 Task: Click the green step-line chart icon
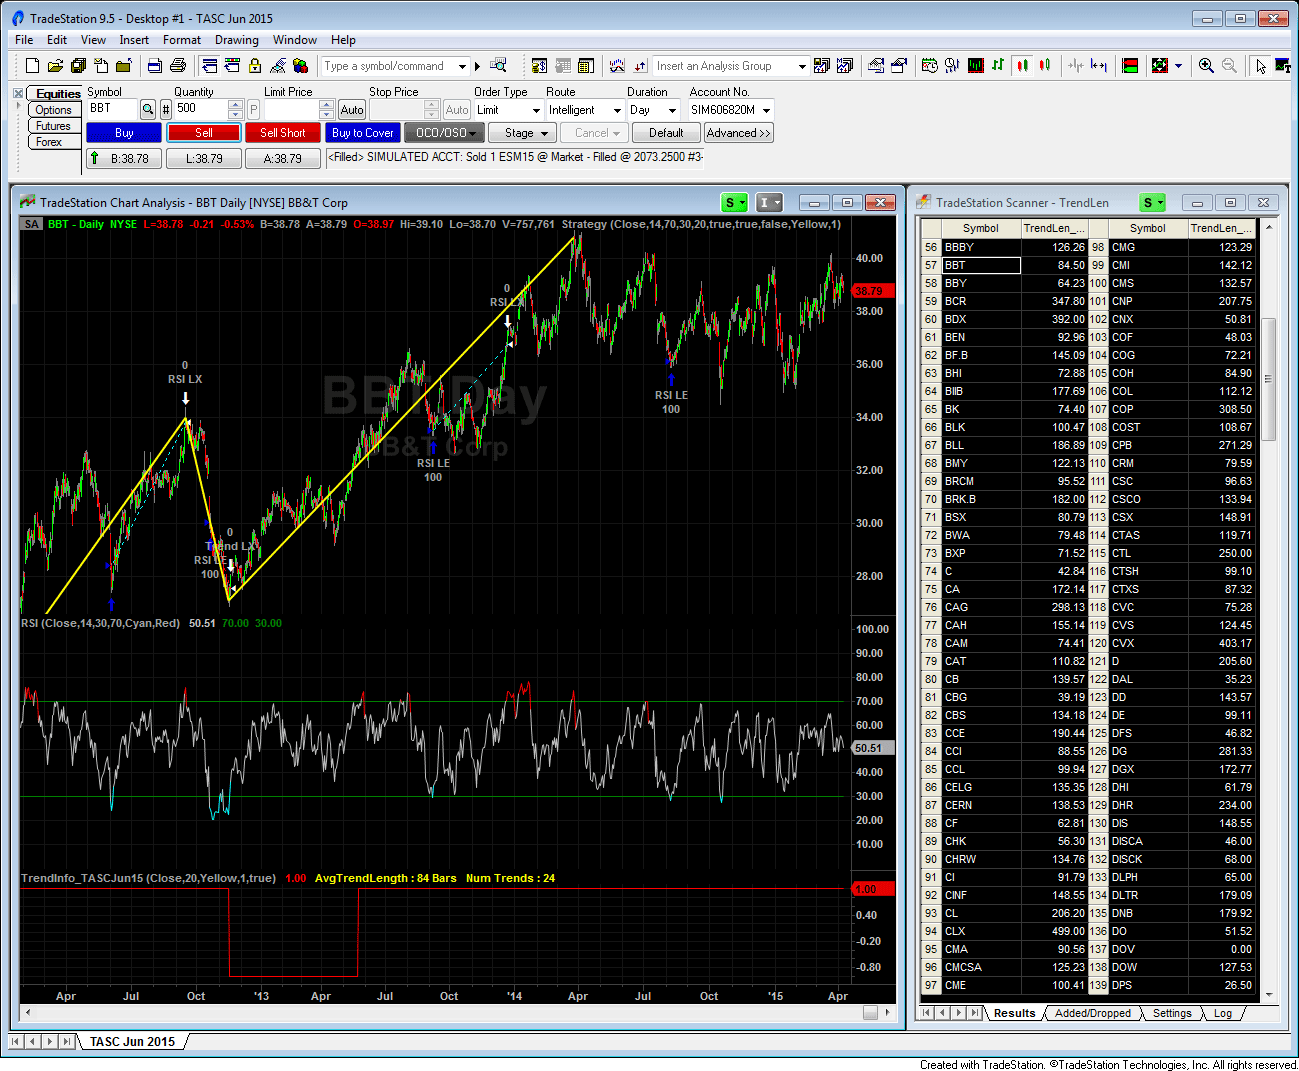pos(998,66)
